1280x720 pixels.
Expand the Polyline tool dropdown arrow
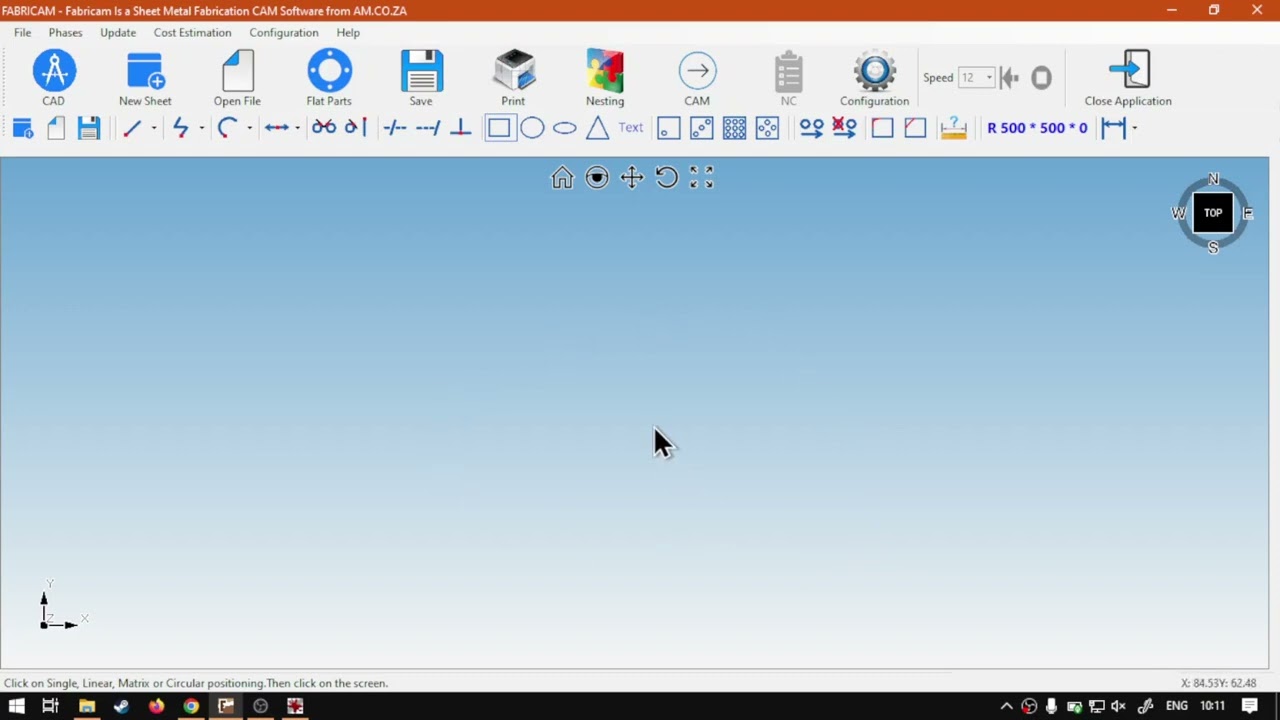click(201, 128)
